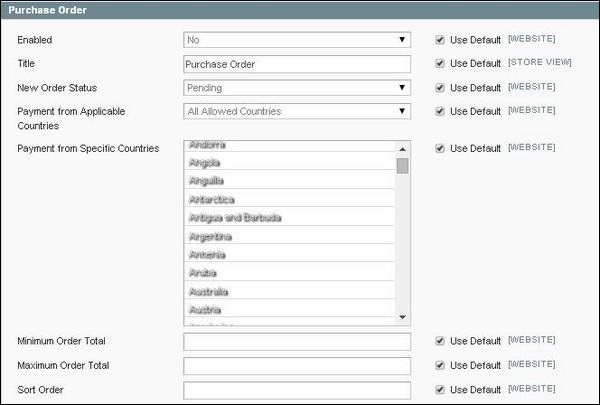The height and width of the screenshot is (405, 600).
Task: Click the Sort Order input field
Action: (297, 390)
